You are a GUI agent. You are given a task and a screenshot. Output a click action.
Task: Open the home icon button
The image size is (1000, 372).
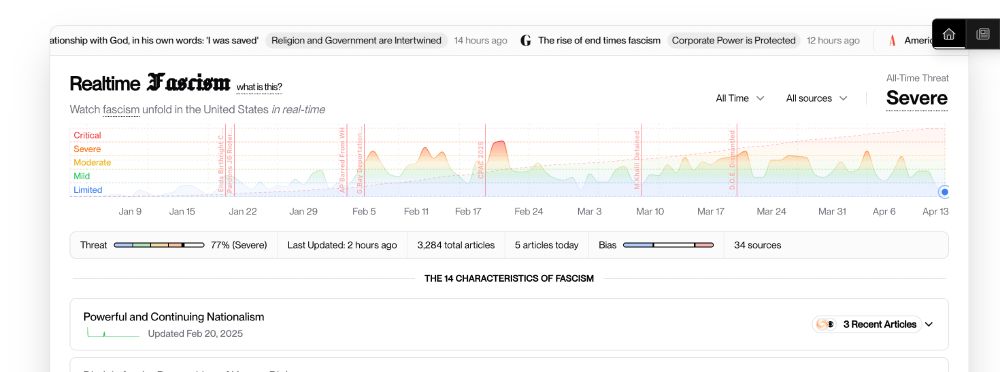point(949,34)
